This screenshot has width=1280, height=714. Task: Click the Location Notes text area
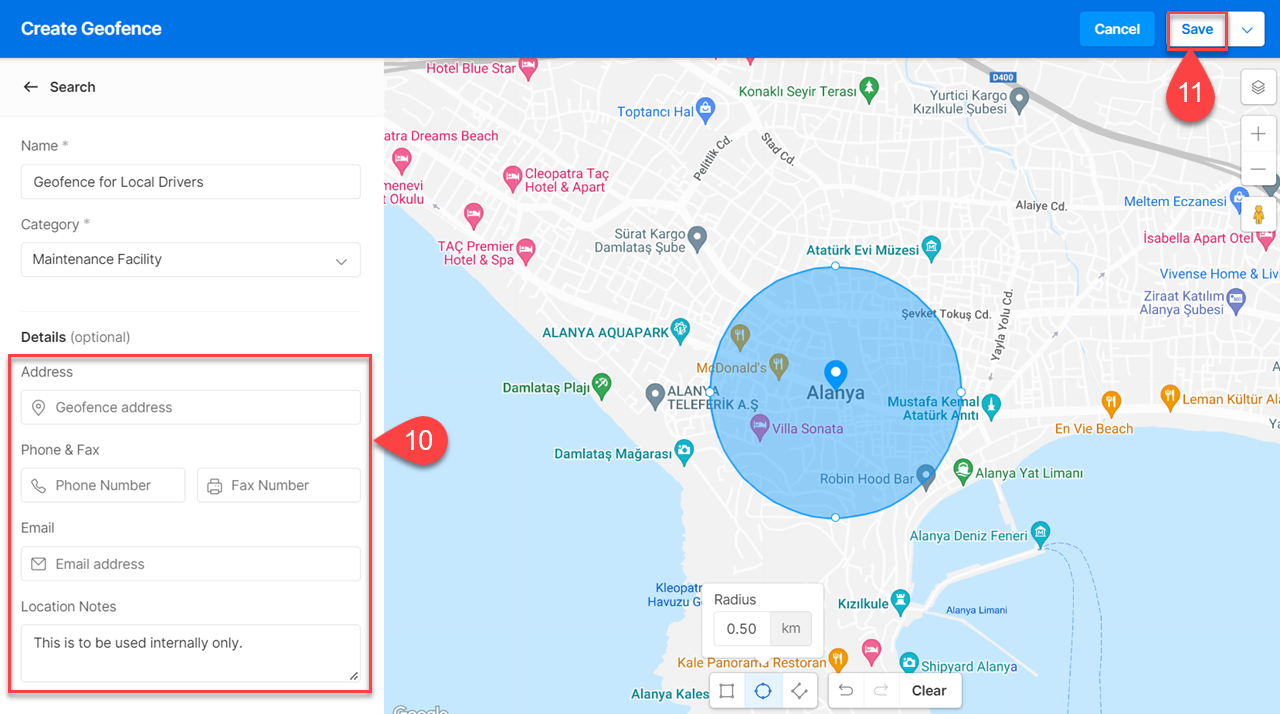pos(191,654)
